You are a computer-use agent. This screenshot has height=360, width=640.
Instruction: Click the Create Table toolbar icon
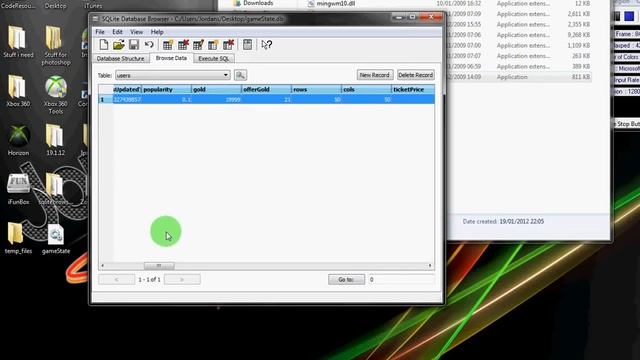(168, 44)
